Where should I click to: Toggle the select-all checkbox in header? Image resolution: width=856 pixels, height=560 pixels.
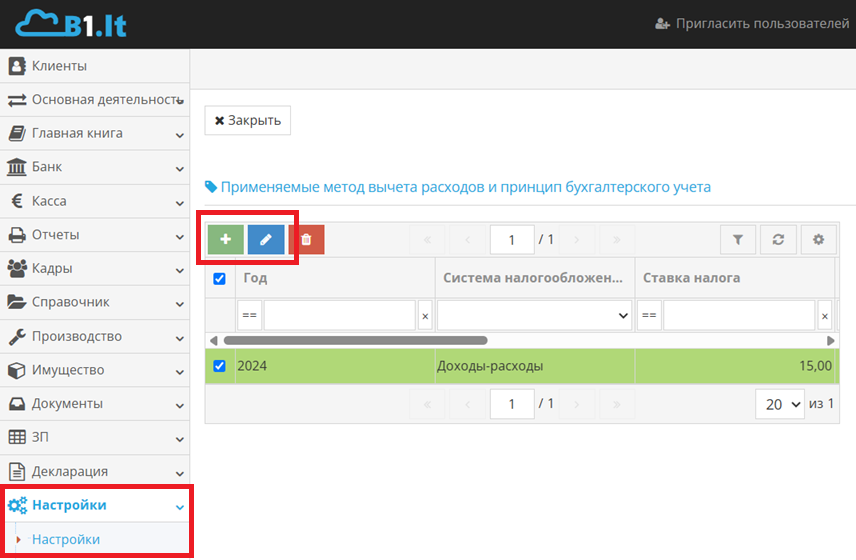(220, 278)
